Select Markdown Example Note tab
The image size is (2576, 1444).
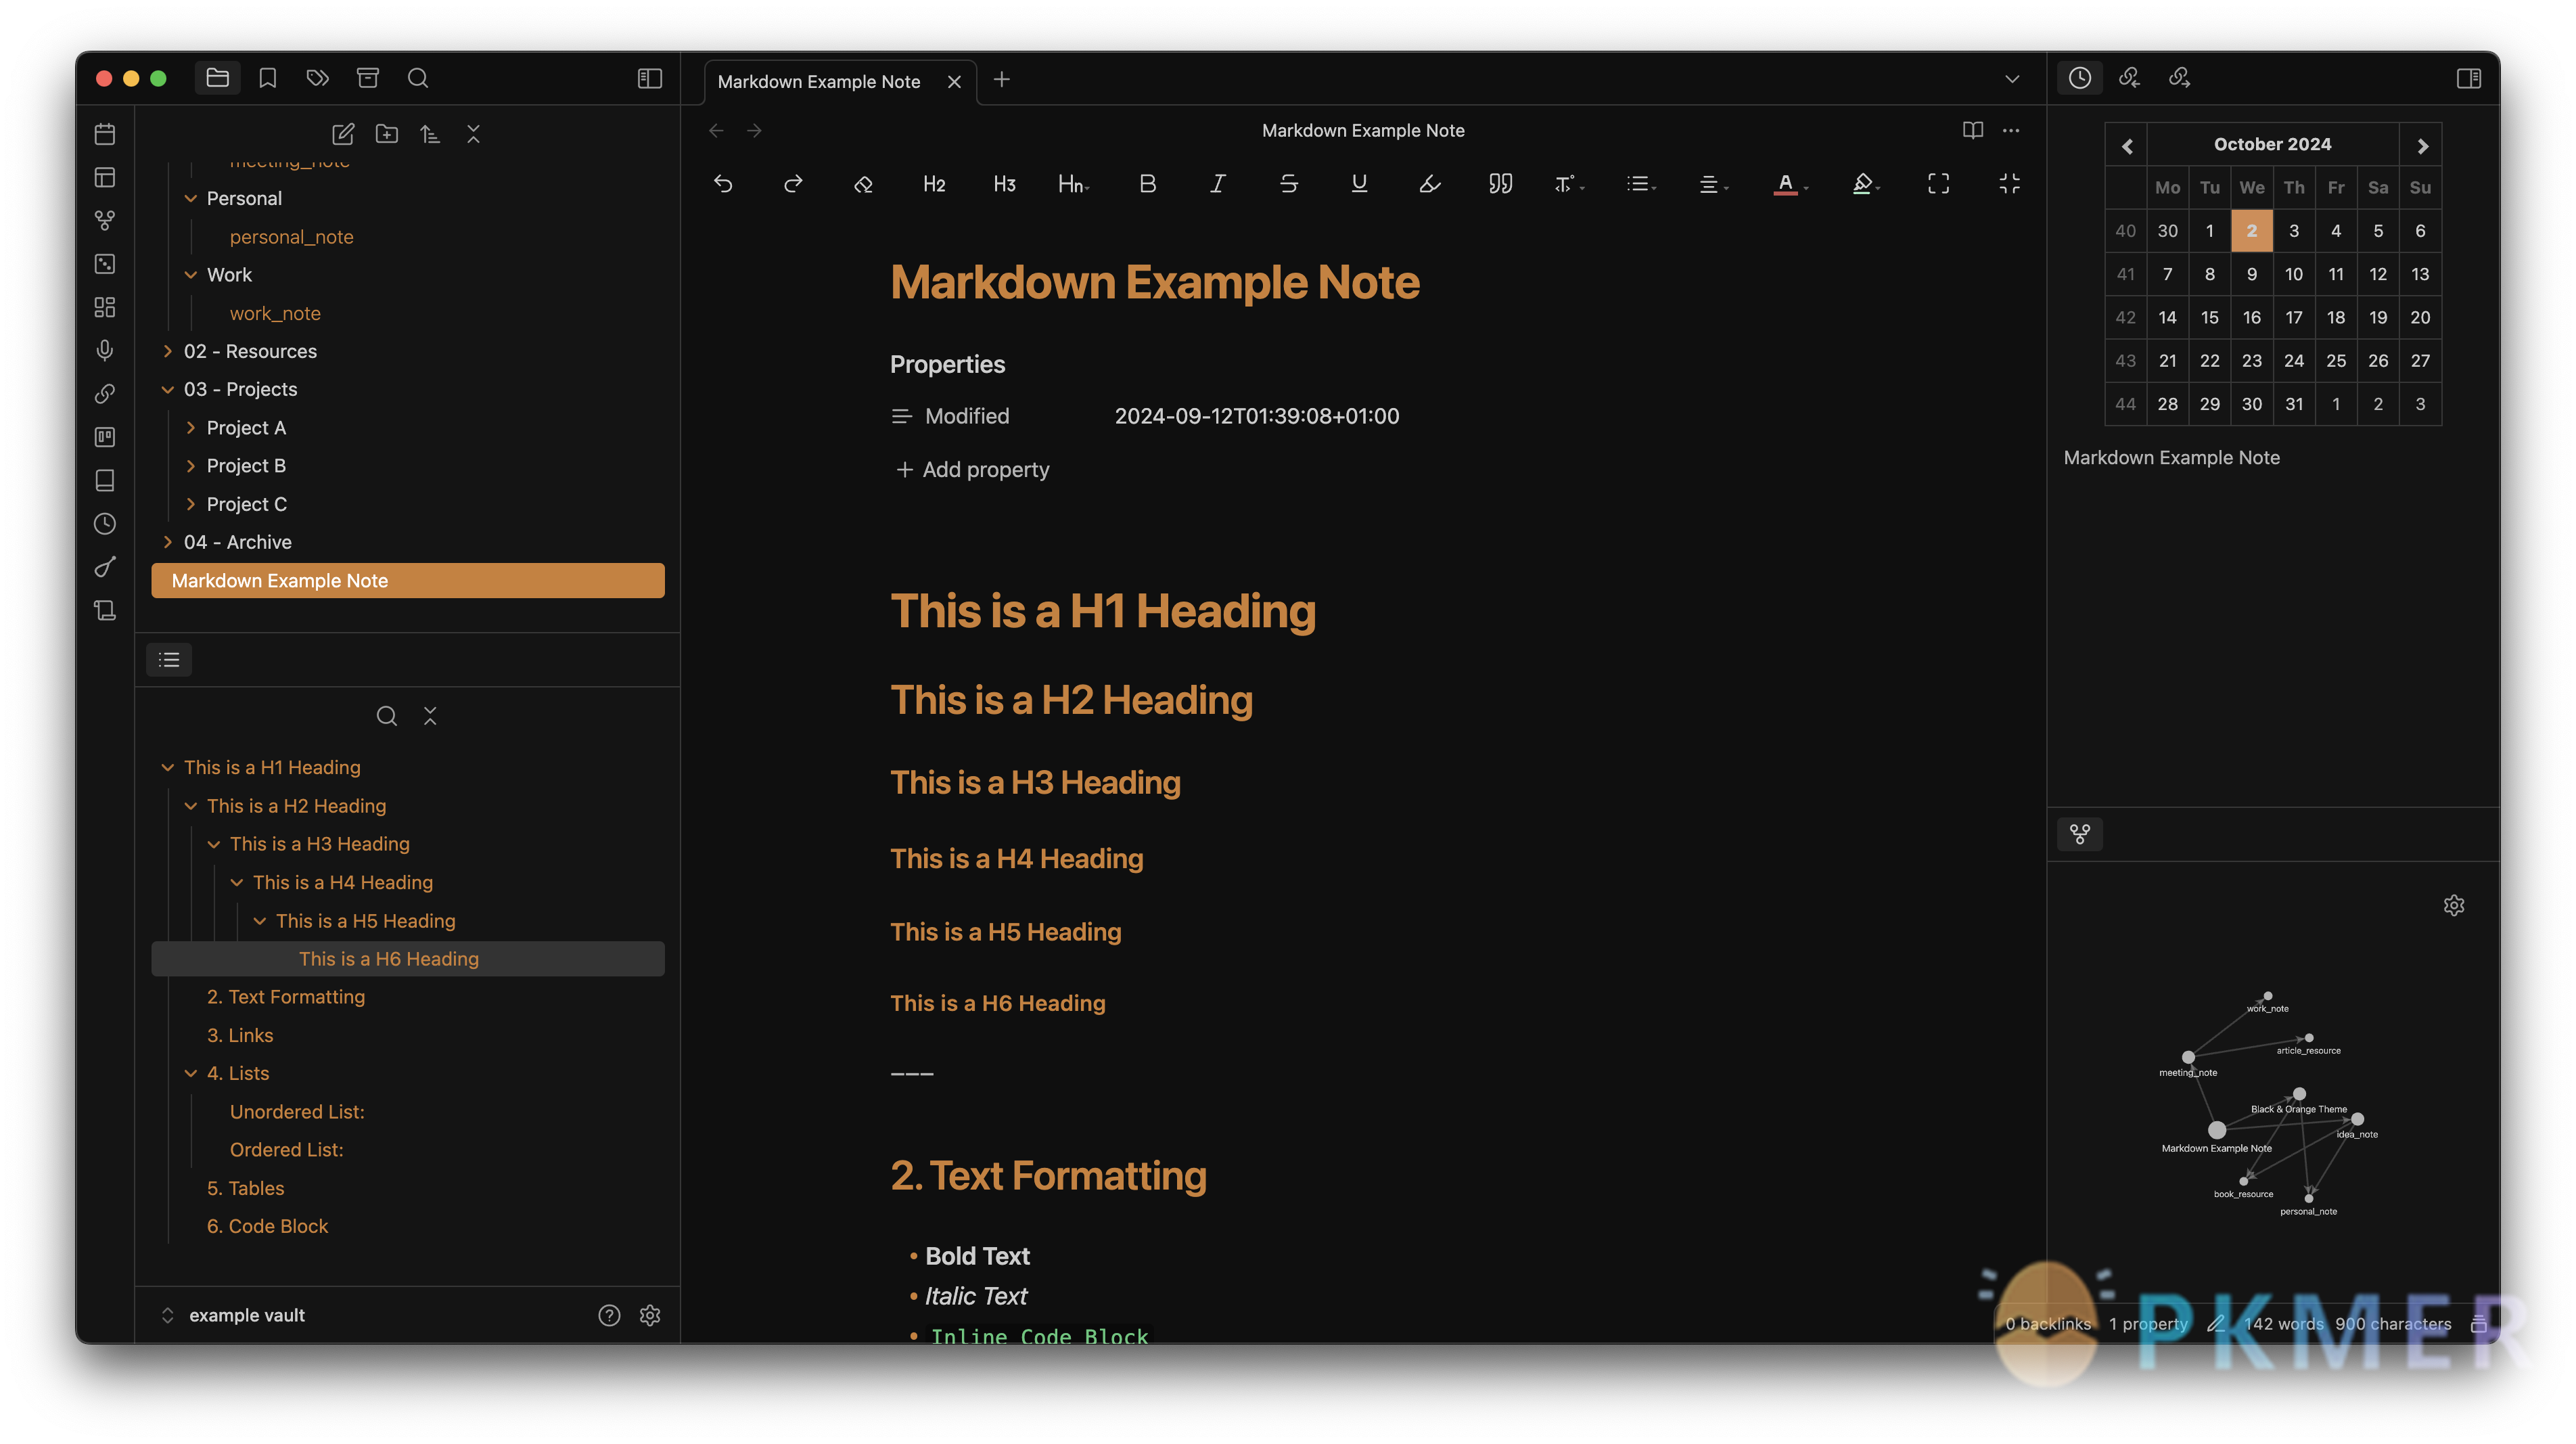819,82
